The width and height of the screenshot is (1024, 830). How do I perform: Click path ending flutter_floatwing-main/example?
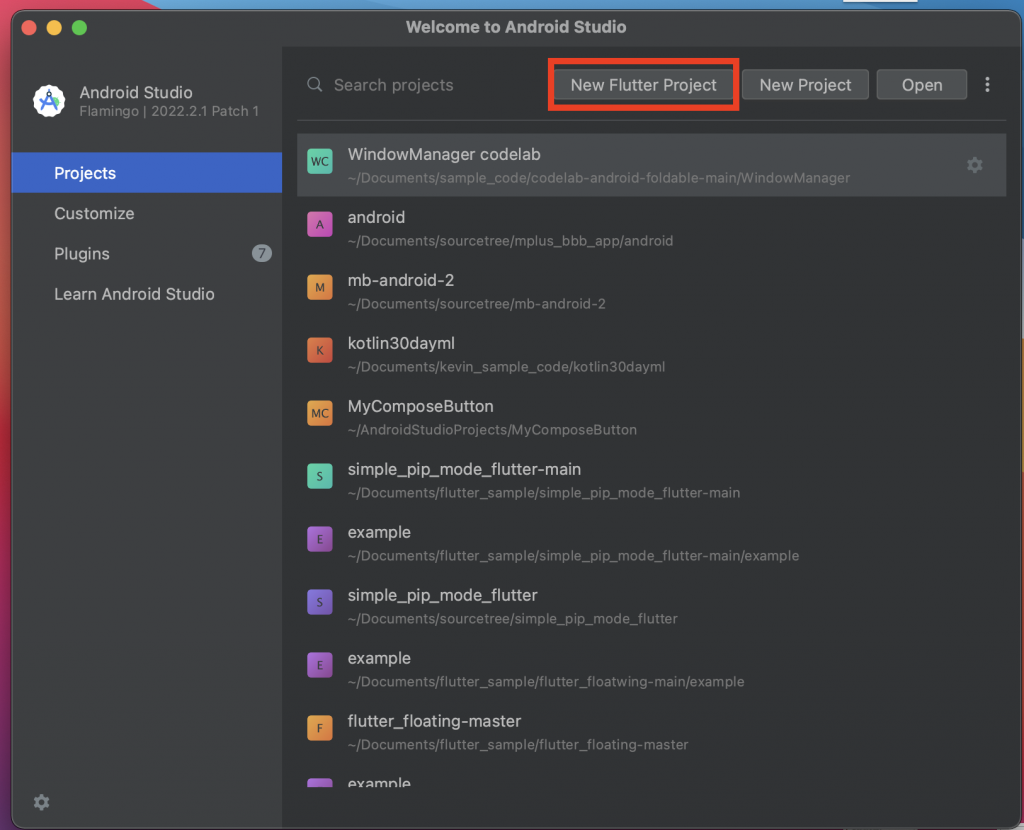click(x=545, y=682)
